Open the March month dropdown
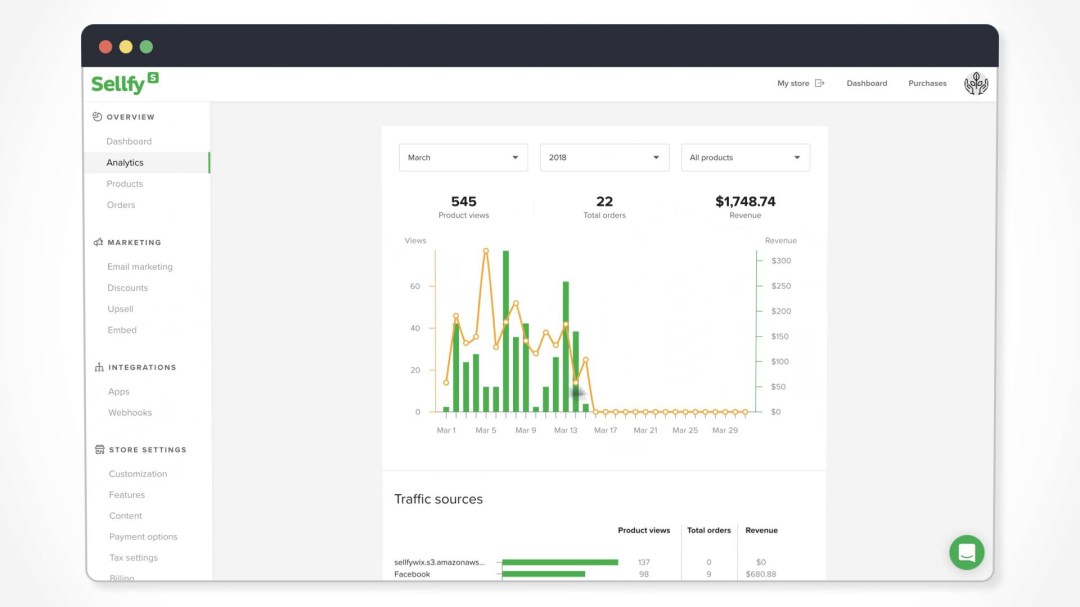Screen dimensions: 1080x607 (x=463, y=158)
